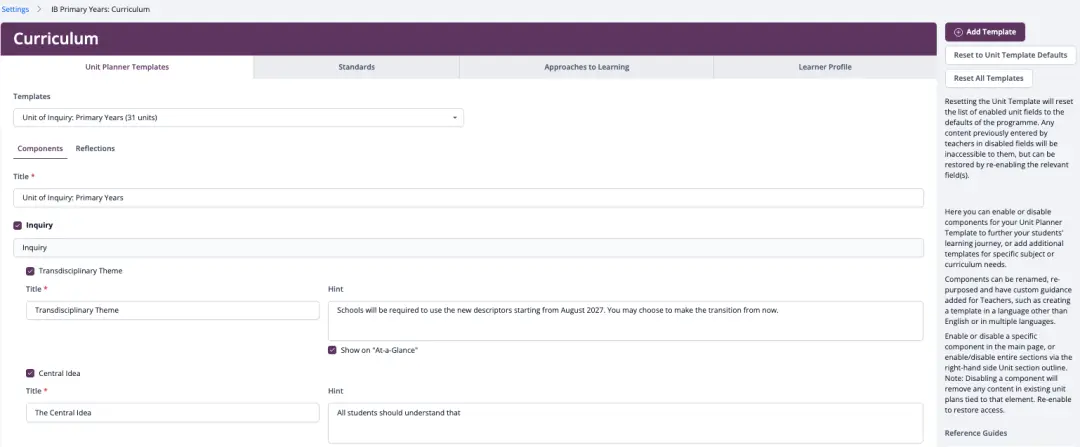This screenshot has width=1080, height=447.
Task: Click the Settings breadcrumb link
Action: pos(14,8)
